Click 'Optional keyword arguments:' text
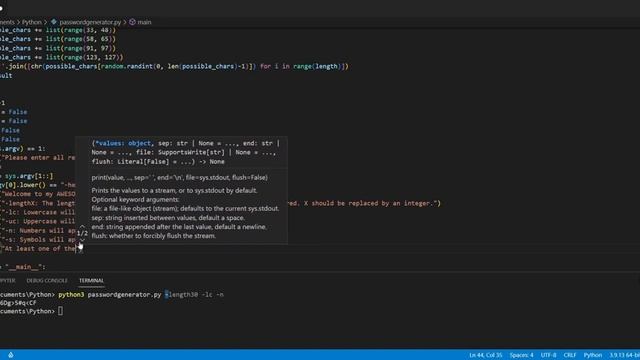The height and width of the screenshot is (360, 640). 135,200
